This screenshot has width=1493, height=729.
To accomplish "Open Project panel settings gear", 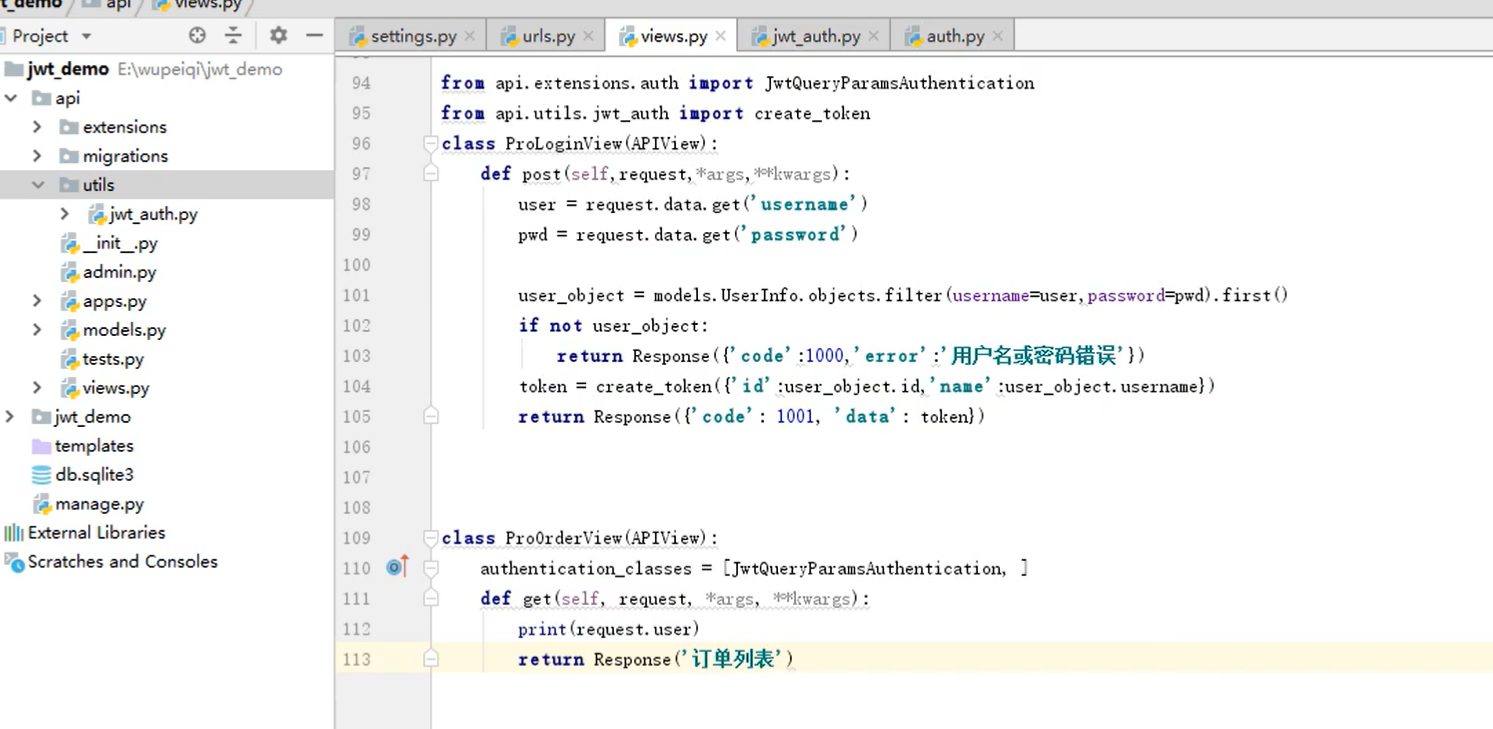I will pos(278,36).
